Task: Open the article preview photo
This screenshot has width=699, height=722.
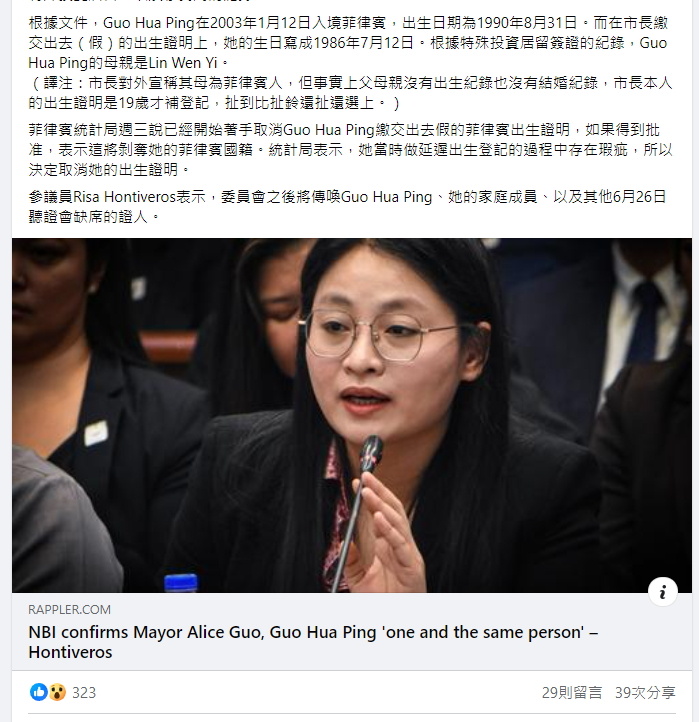Action: [x=352, y=415]
